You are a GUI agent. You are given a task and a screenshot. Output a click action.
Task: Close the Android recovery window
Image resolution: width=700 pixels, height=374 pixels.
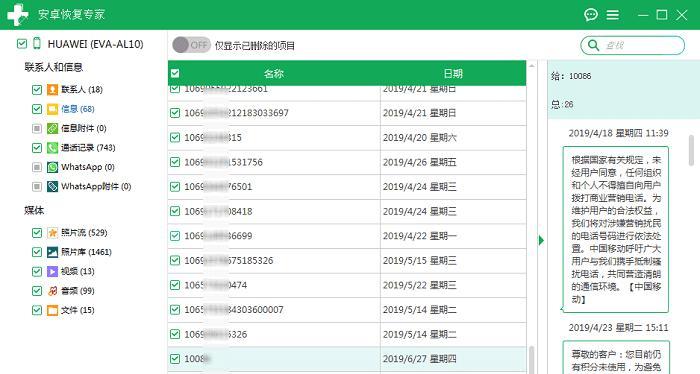(x=682, y=15)
